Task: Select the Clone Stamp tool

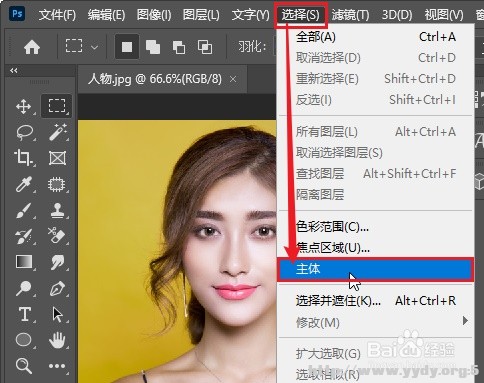Action: coord(57,210)
